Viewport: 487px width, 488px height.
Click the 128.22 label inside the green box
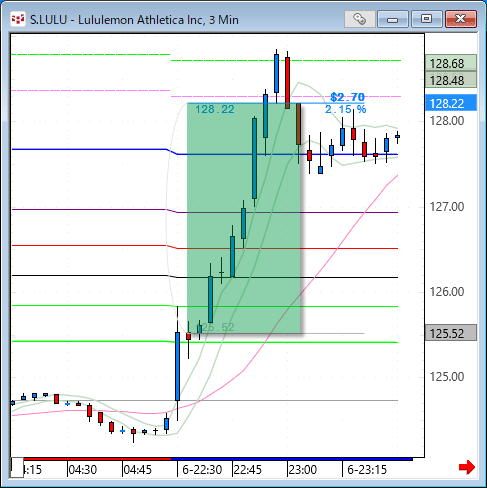pyautogui.click(x=215, y=109)
